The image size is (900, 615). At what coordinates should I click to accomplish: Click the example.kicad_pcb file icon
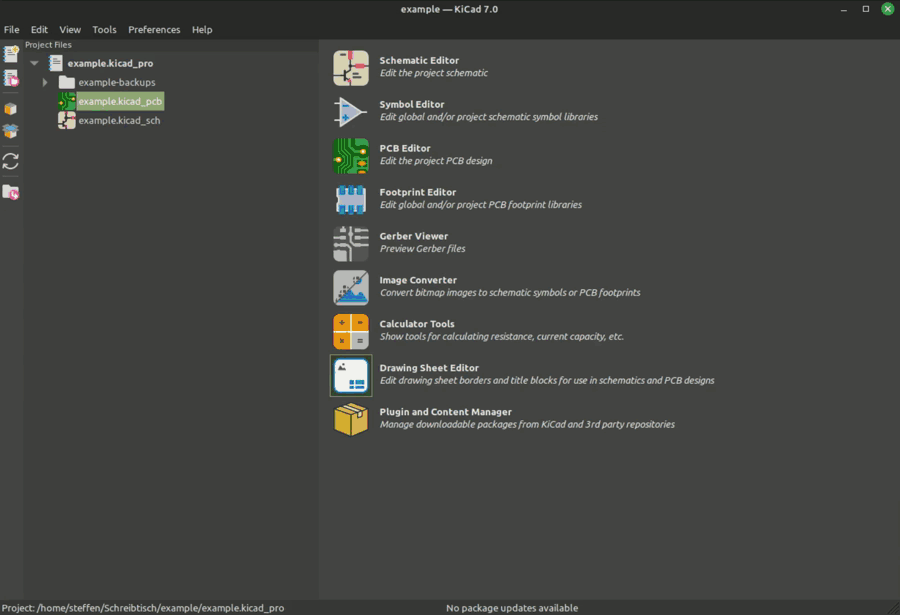tap(67, 102)
